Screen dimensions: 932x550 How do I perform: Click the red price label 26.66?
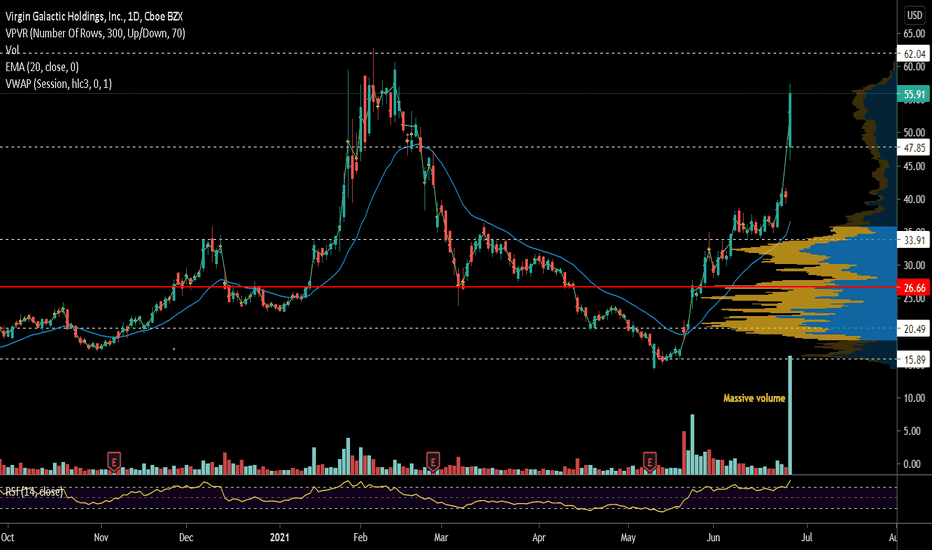pos(914,288)
